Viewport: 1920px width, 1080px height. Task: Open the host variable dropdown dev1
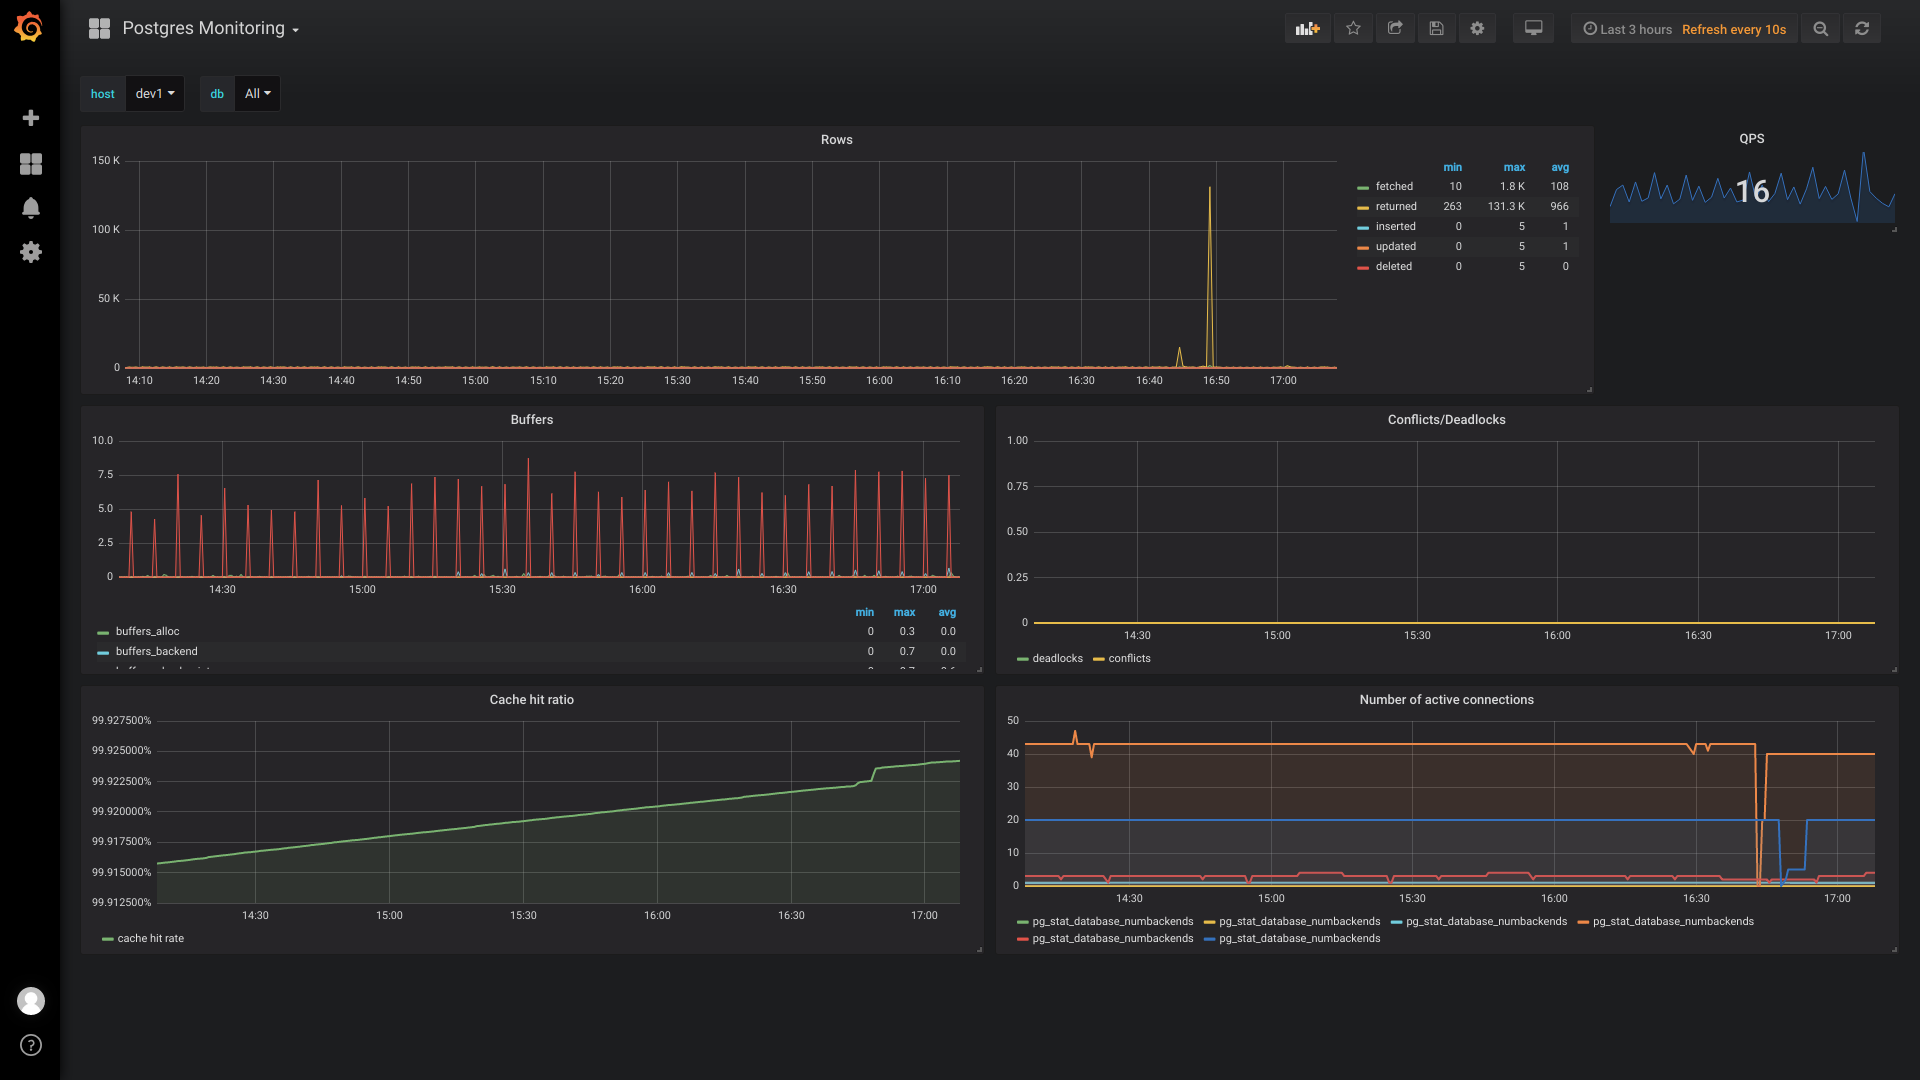tap(155, 93)
